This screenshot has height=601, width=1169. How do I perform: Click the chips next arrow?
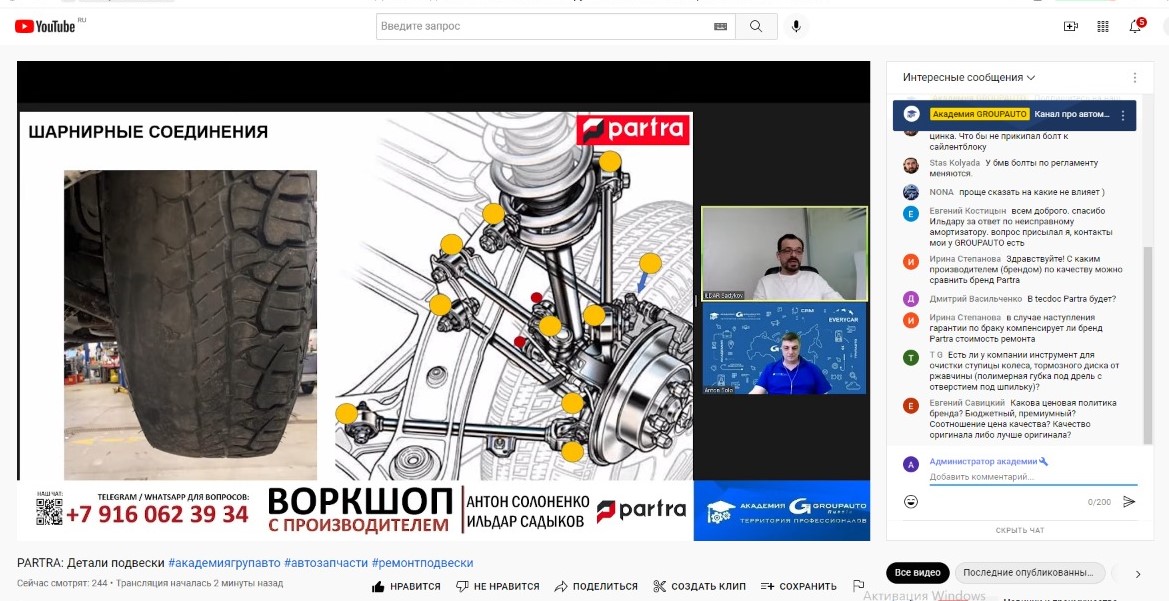click(x=1138, y=574)
